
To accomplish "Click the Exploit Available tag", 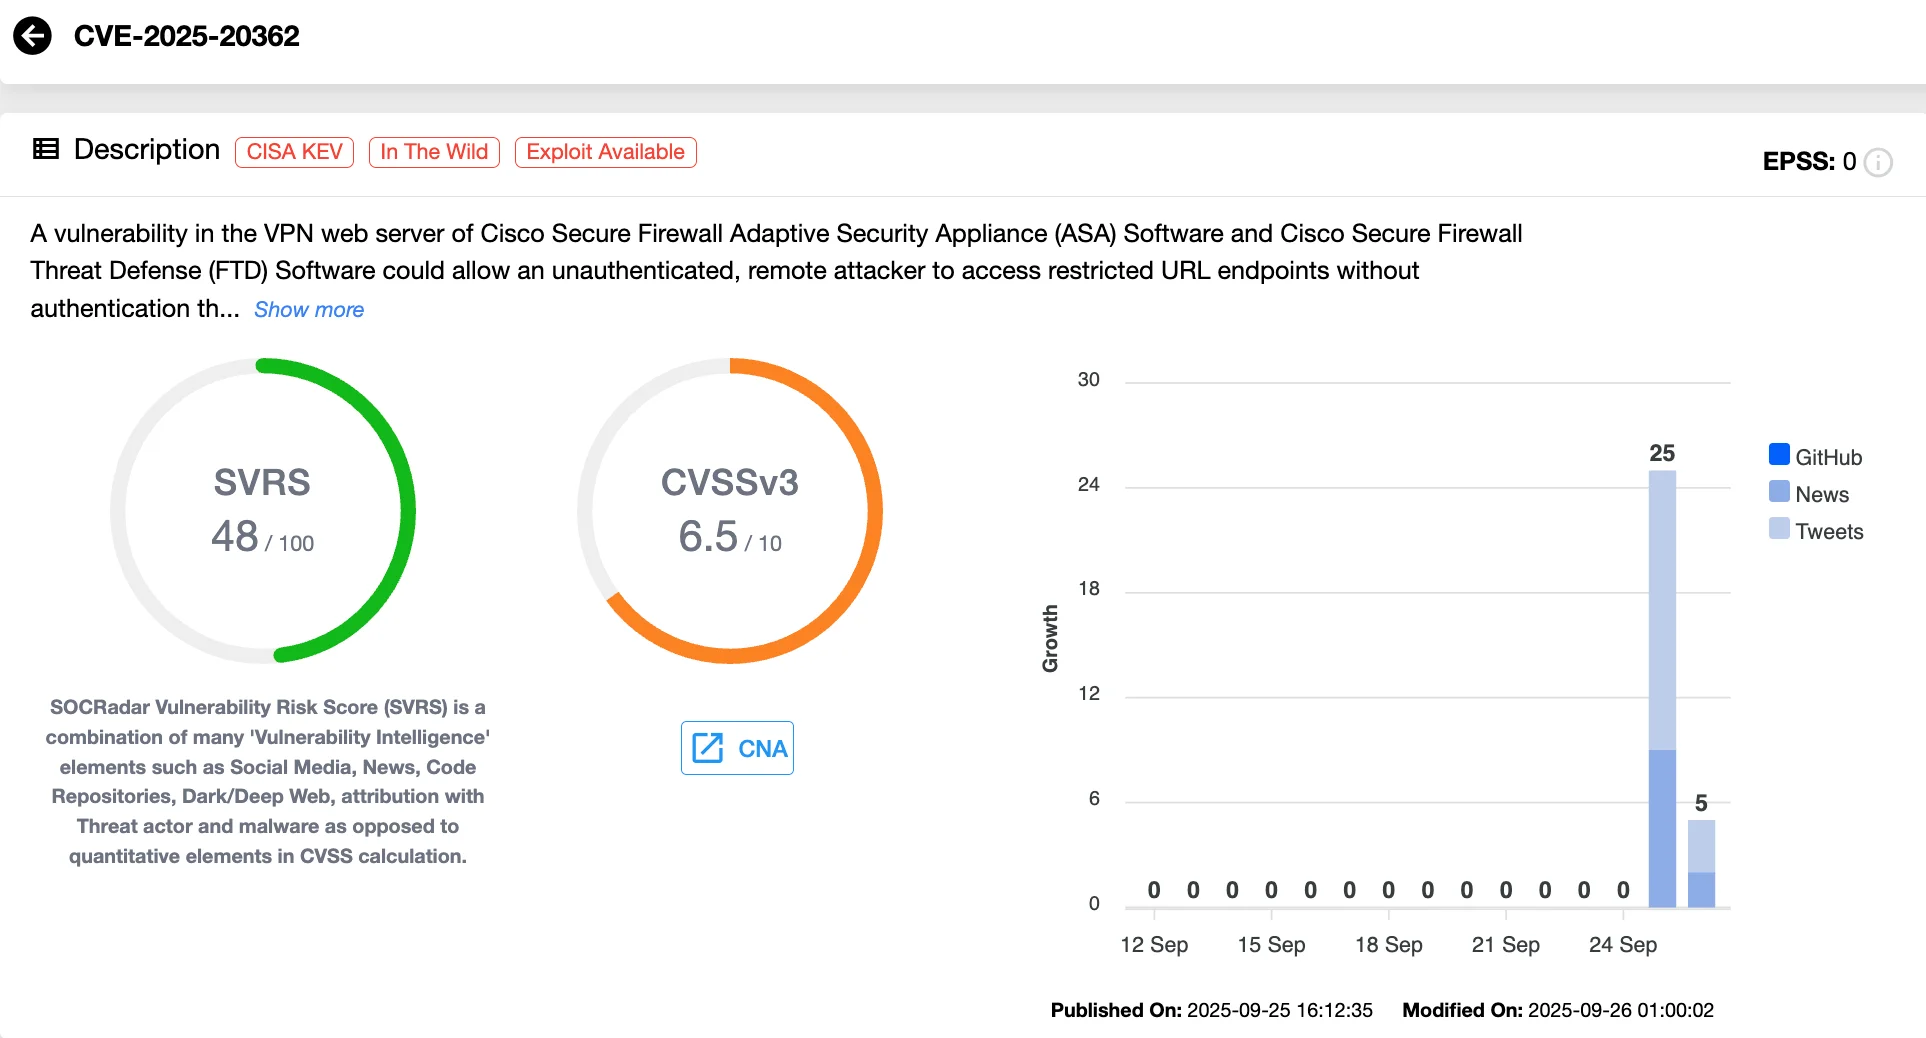I will pyautogui.click(x=605, y=152).
